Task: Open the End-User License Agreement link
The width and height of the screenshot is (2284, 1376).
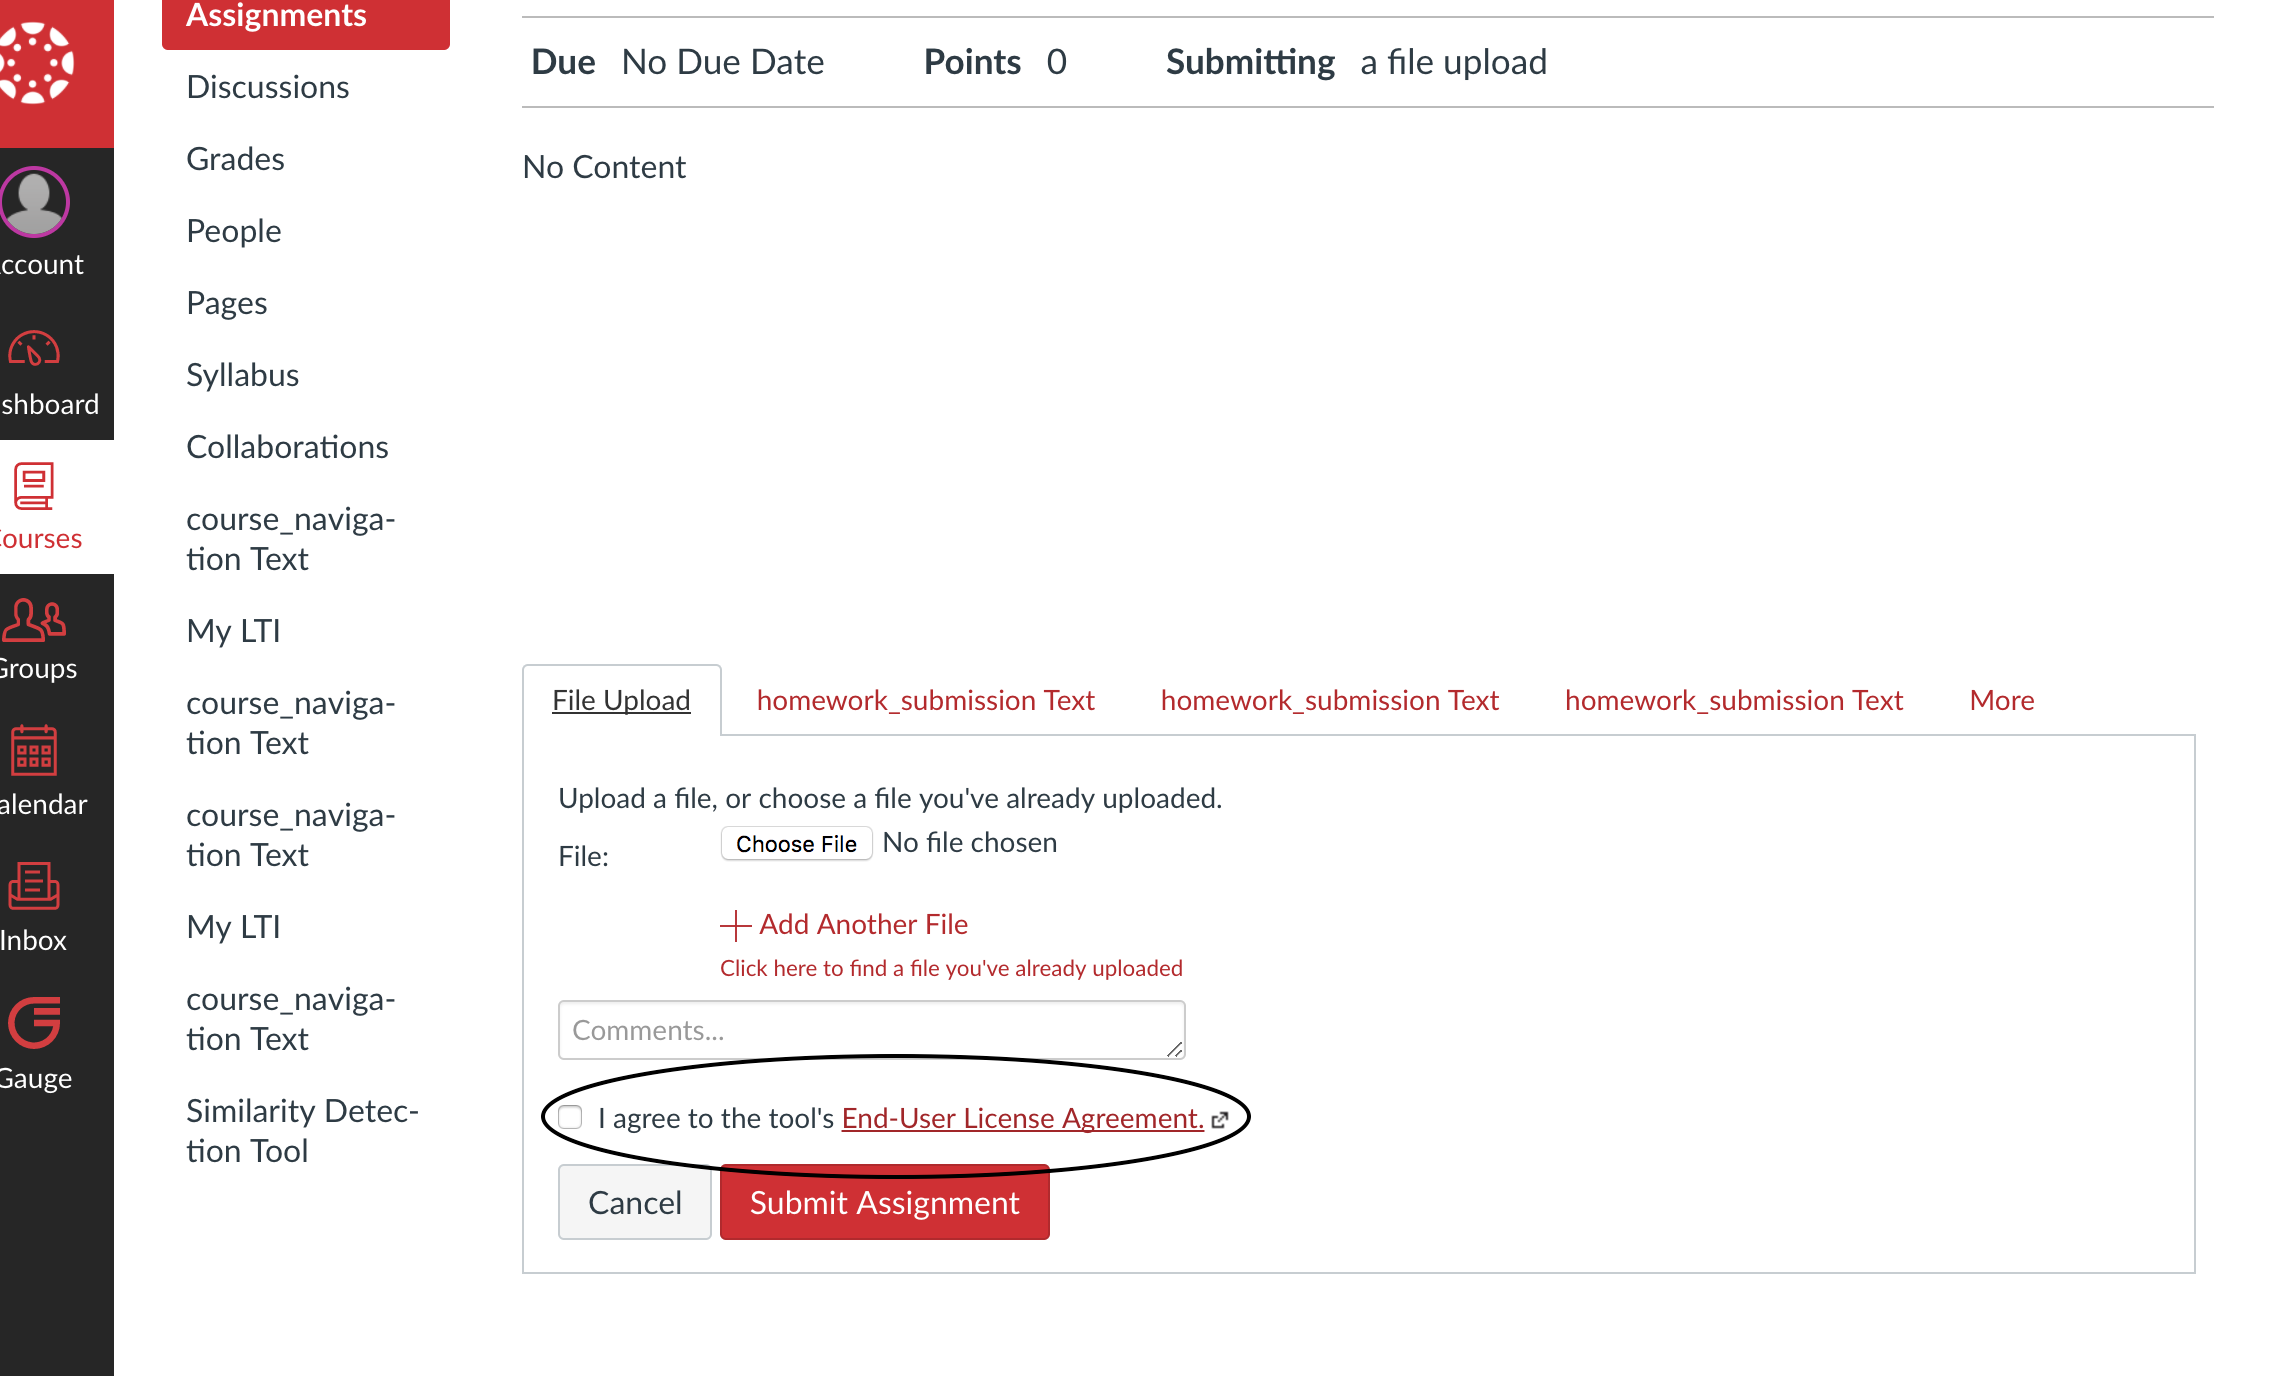Action: point(1020,1117)
